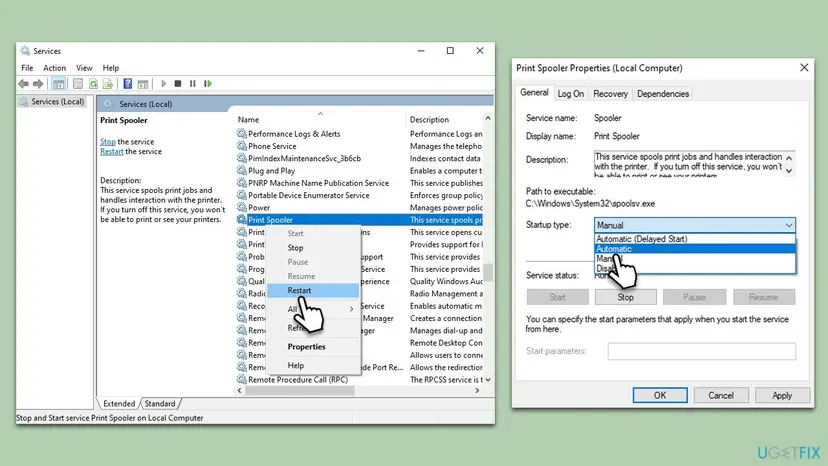Toggle the console tree toolbar icon
The height and width of the screenshot is (466, 828).
(59, 83)
